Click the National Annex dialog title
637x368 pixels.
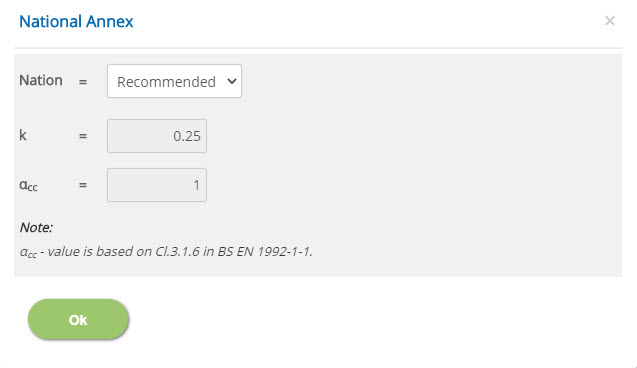pyautogui.click(x=76, y=22)
